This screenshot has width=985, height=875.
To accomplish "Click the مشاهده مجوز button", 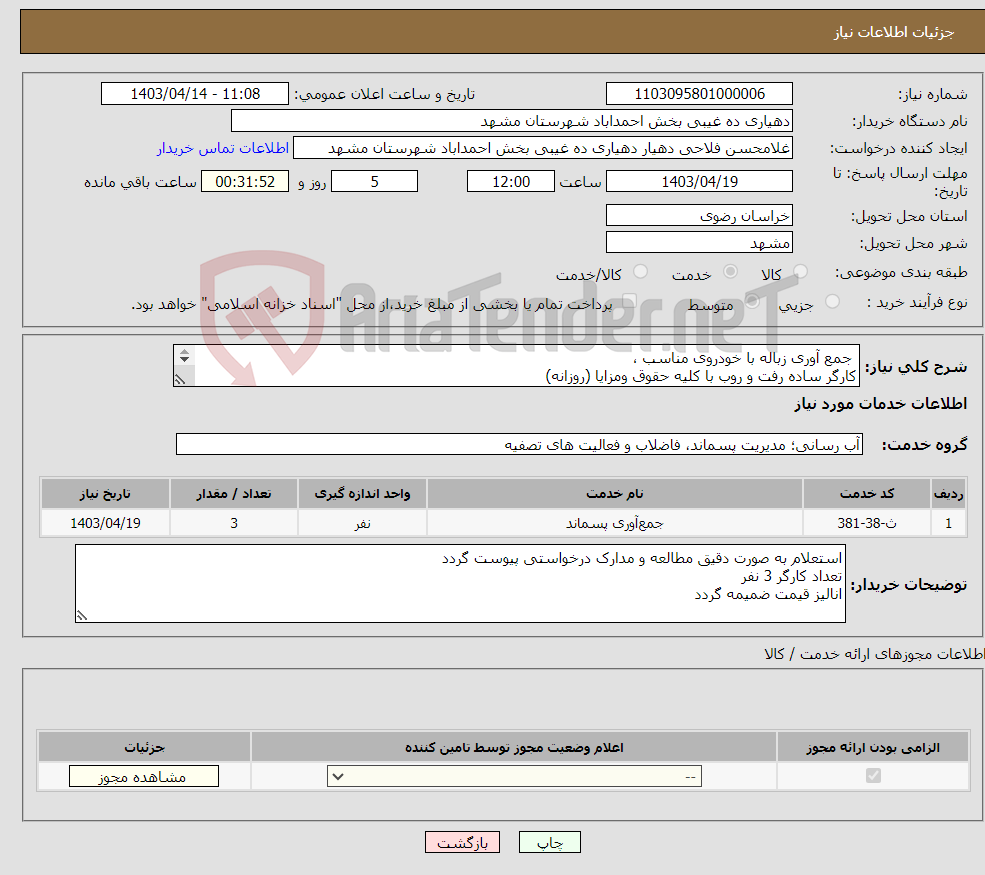I will 144,777.
